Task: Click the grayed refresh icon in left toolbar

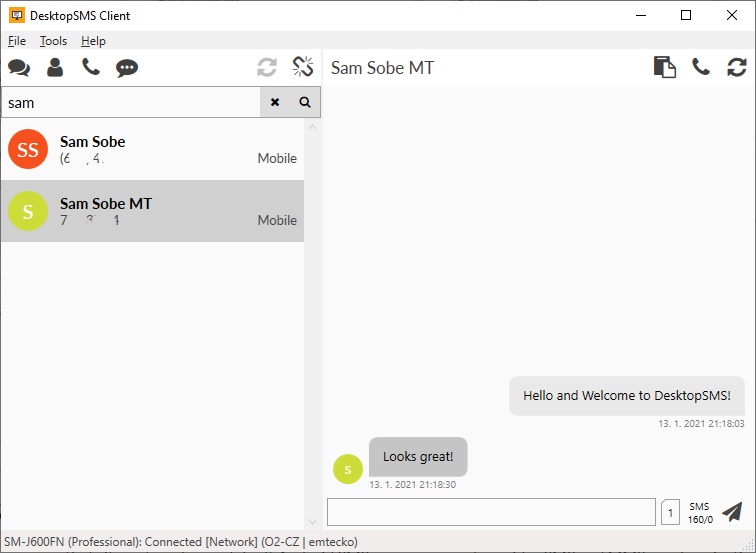Action: (x=267, y=67)
